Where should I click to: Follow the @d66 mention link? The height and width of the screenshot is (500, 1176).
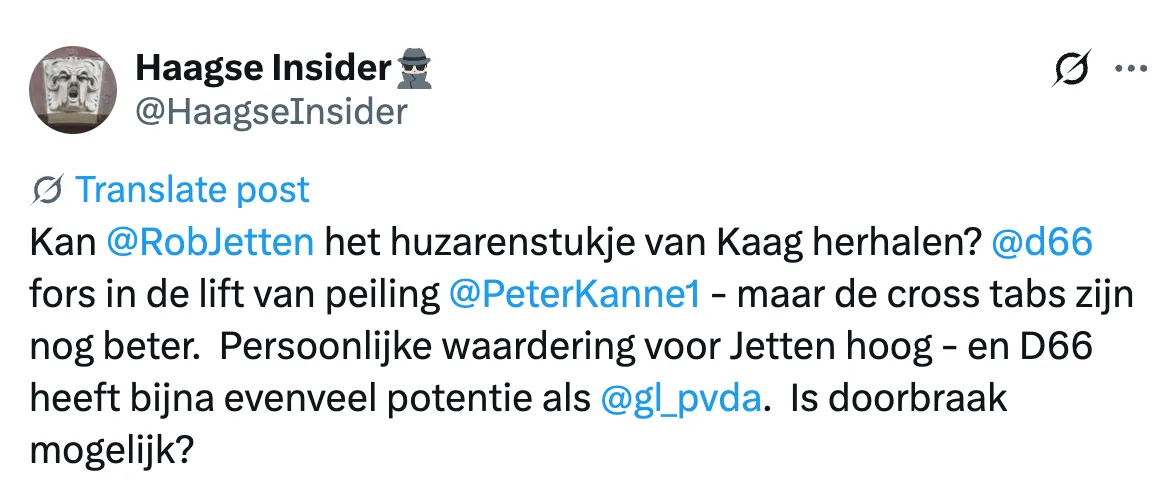pos(1042,244)
